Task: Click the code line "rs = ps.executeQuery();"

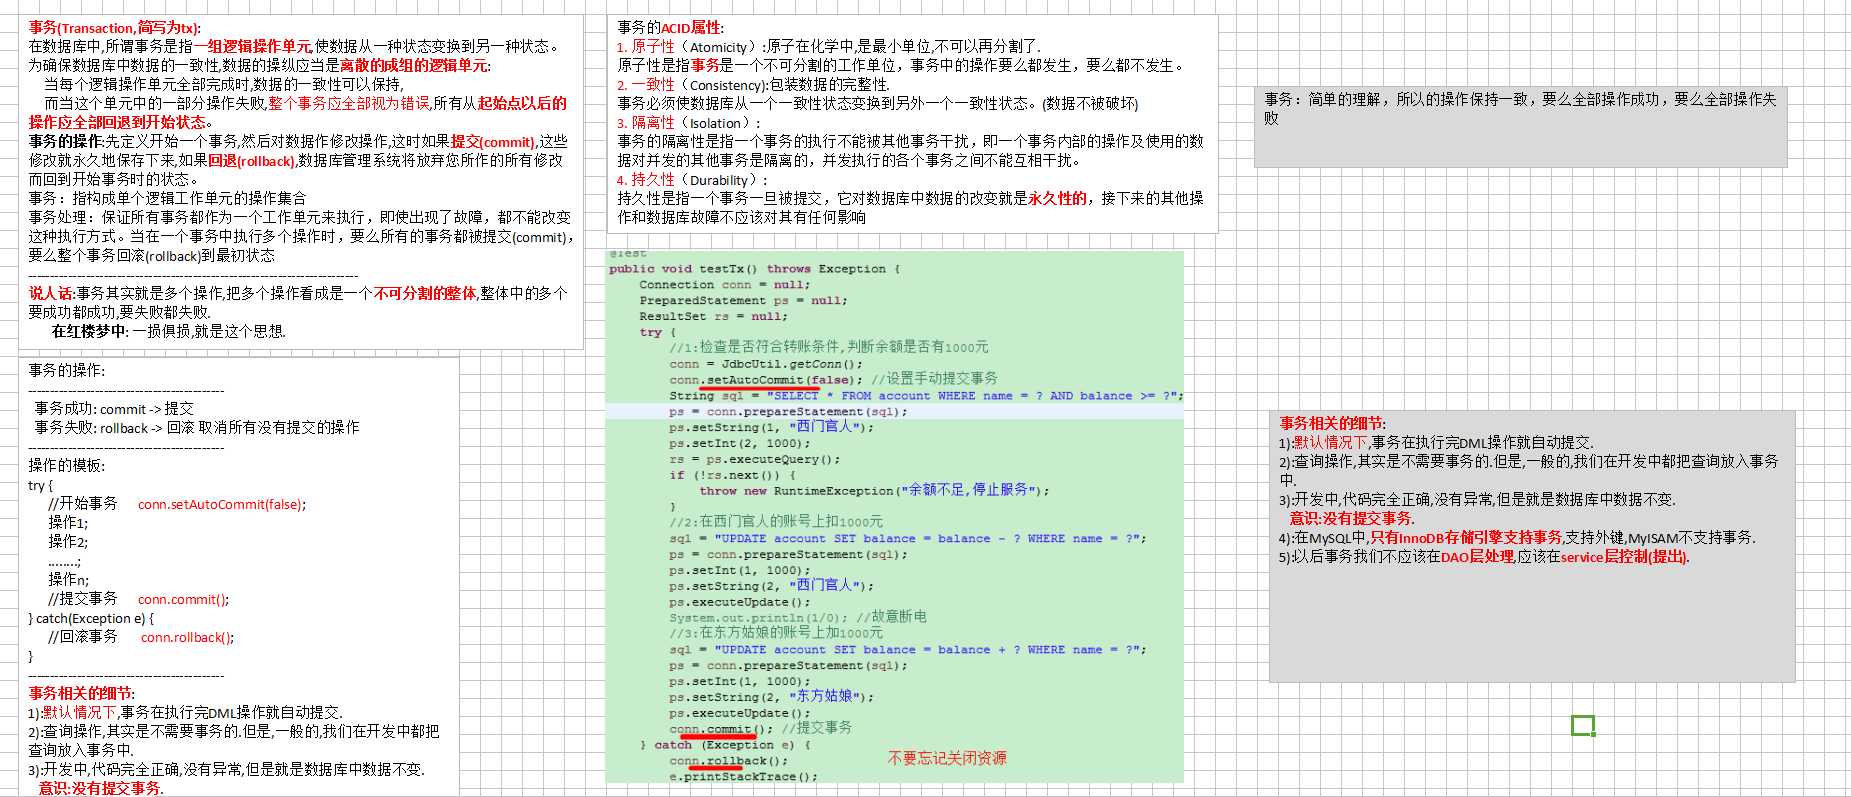Action: (755, 460)
